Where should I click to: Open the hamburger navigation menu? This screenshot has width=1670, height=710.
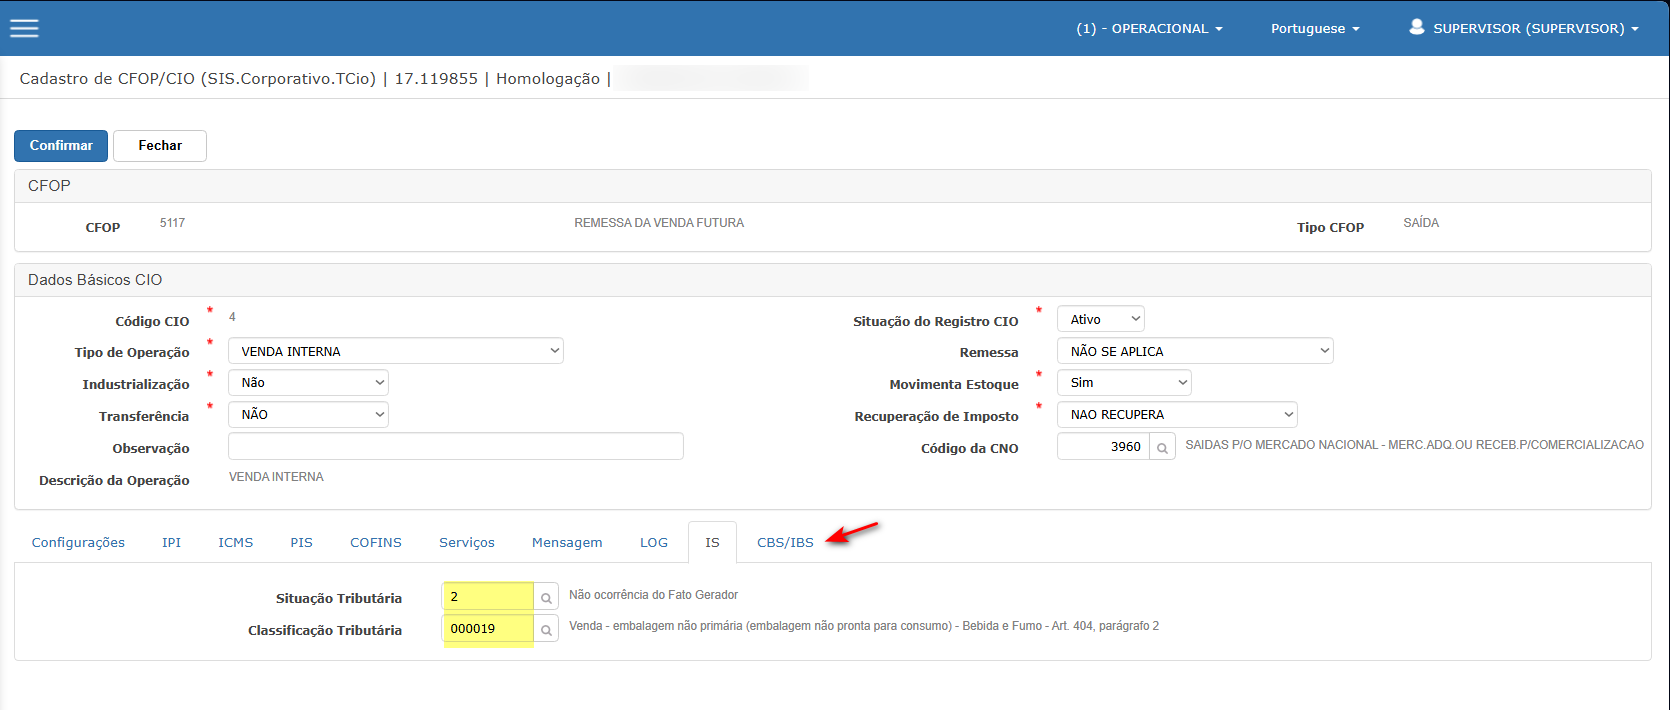pyautogui.click(x=24, y=28)
